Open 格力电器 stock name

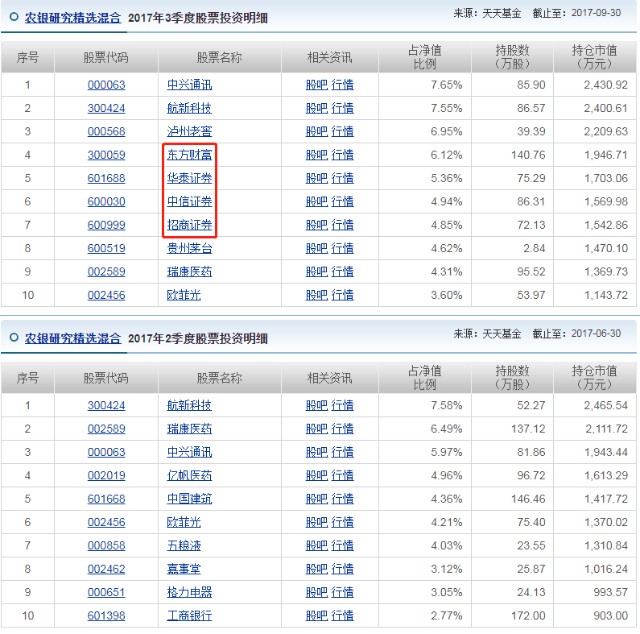click(189, 592)
